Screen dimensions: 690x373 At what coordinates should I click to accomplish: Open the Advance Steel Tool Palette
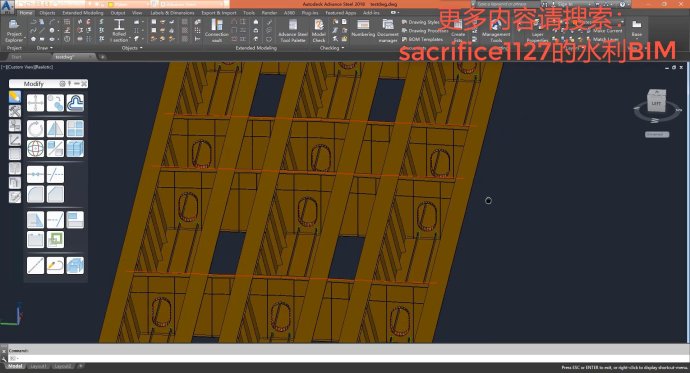click(x=293, y=30)
